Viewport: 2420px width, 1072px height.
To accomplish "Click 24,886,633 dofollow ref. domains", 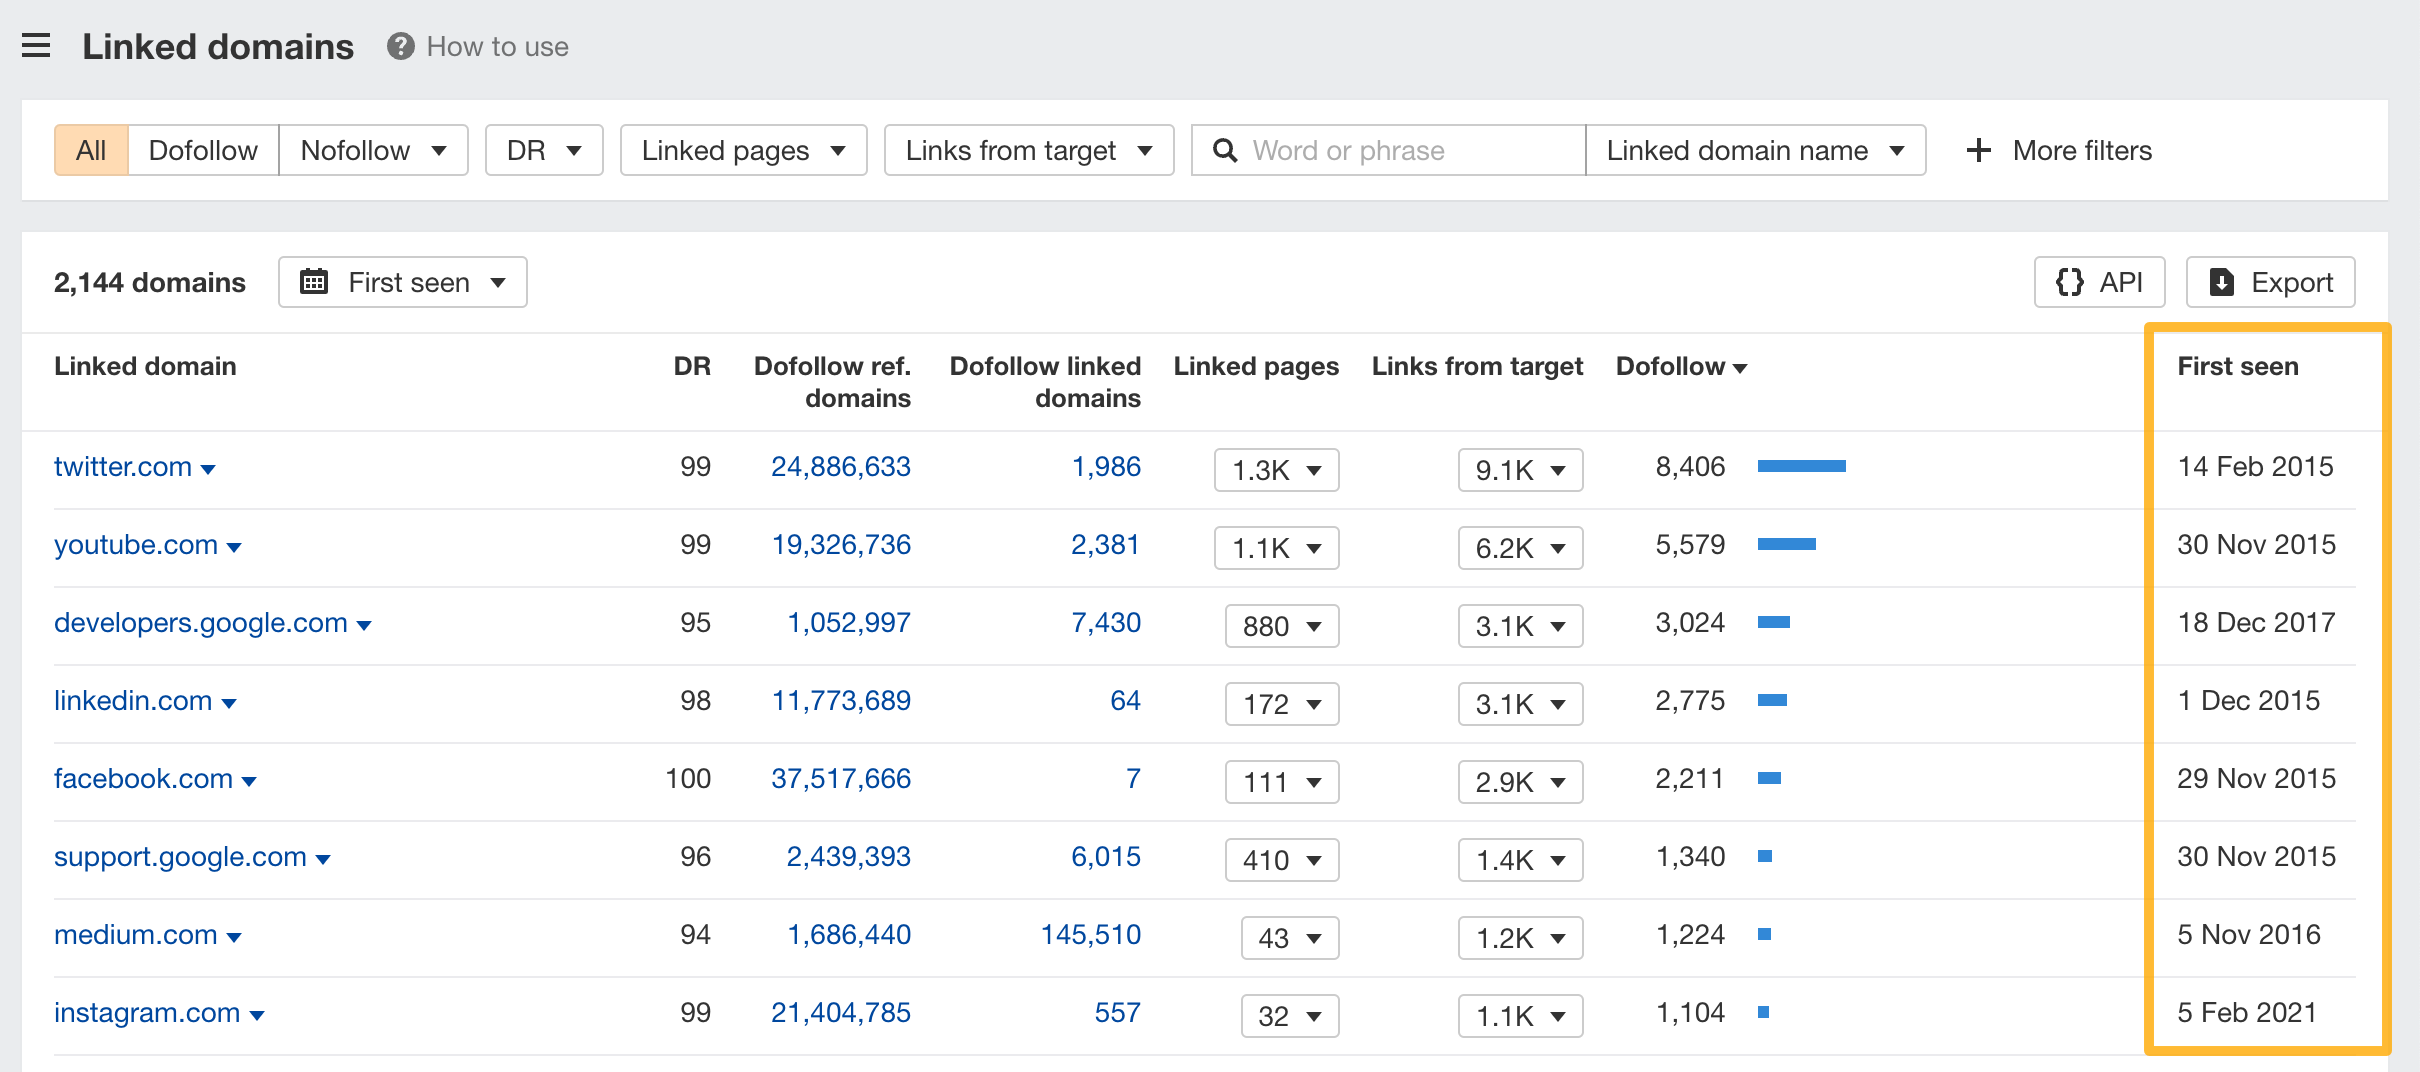I will pyautogui.click(x=841, y=466).
